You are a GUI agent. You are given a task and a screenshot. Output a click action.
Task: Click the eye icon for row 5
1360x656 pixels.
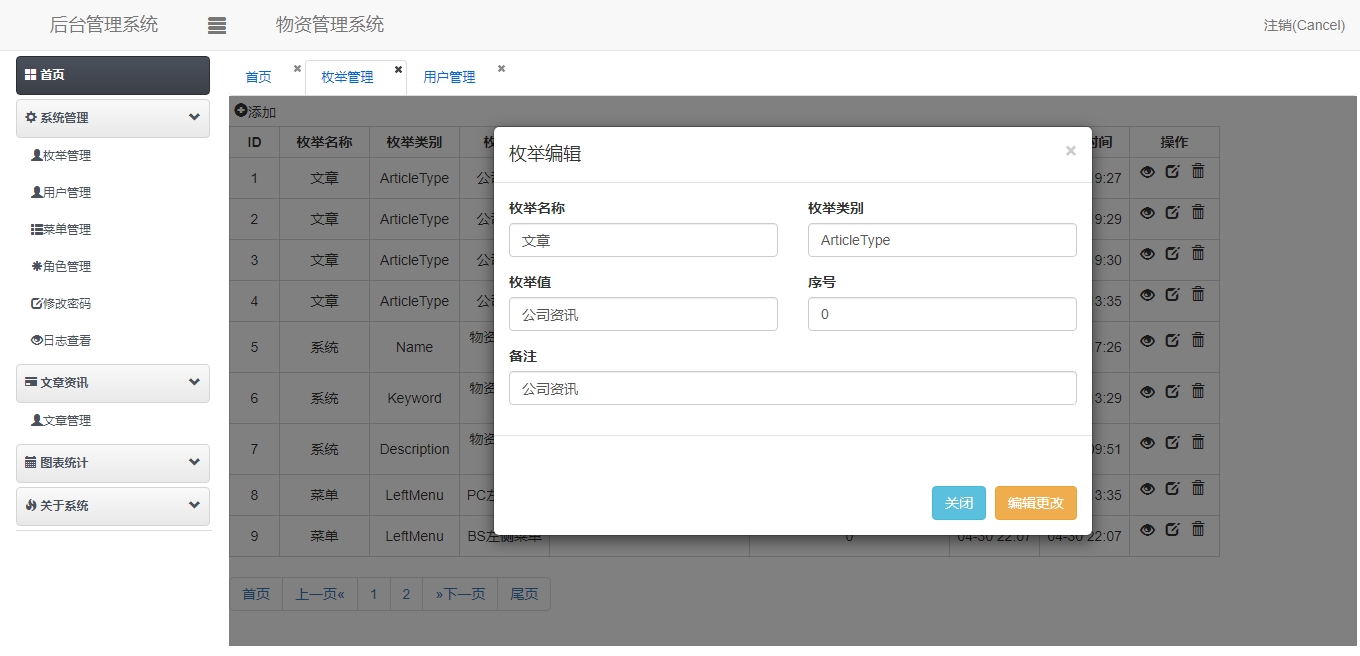[1147, 340]
